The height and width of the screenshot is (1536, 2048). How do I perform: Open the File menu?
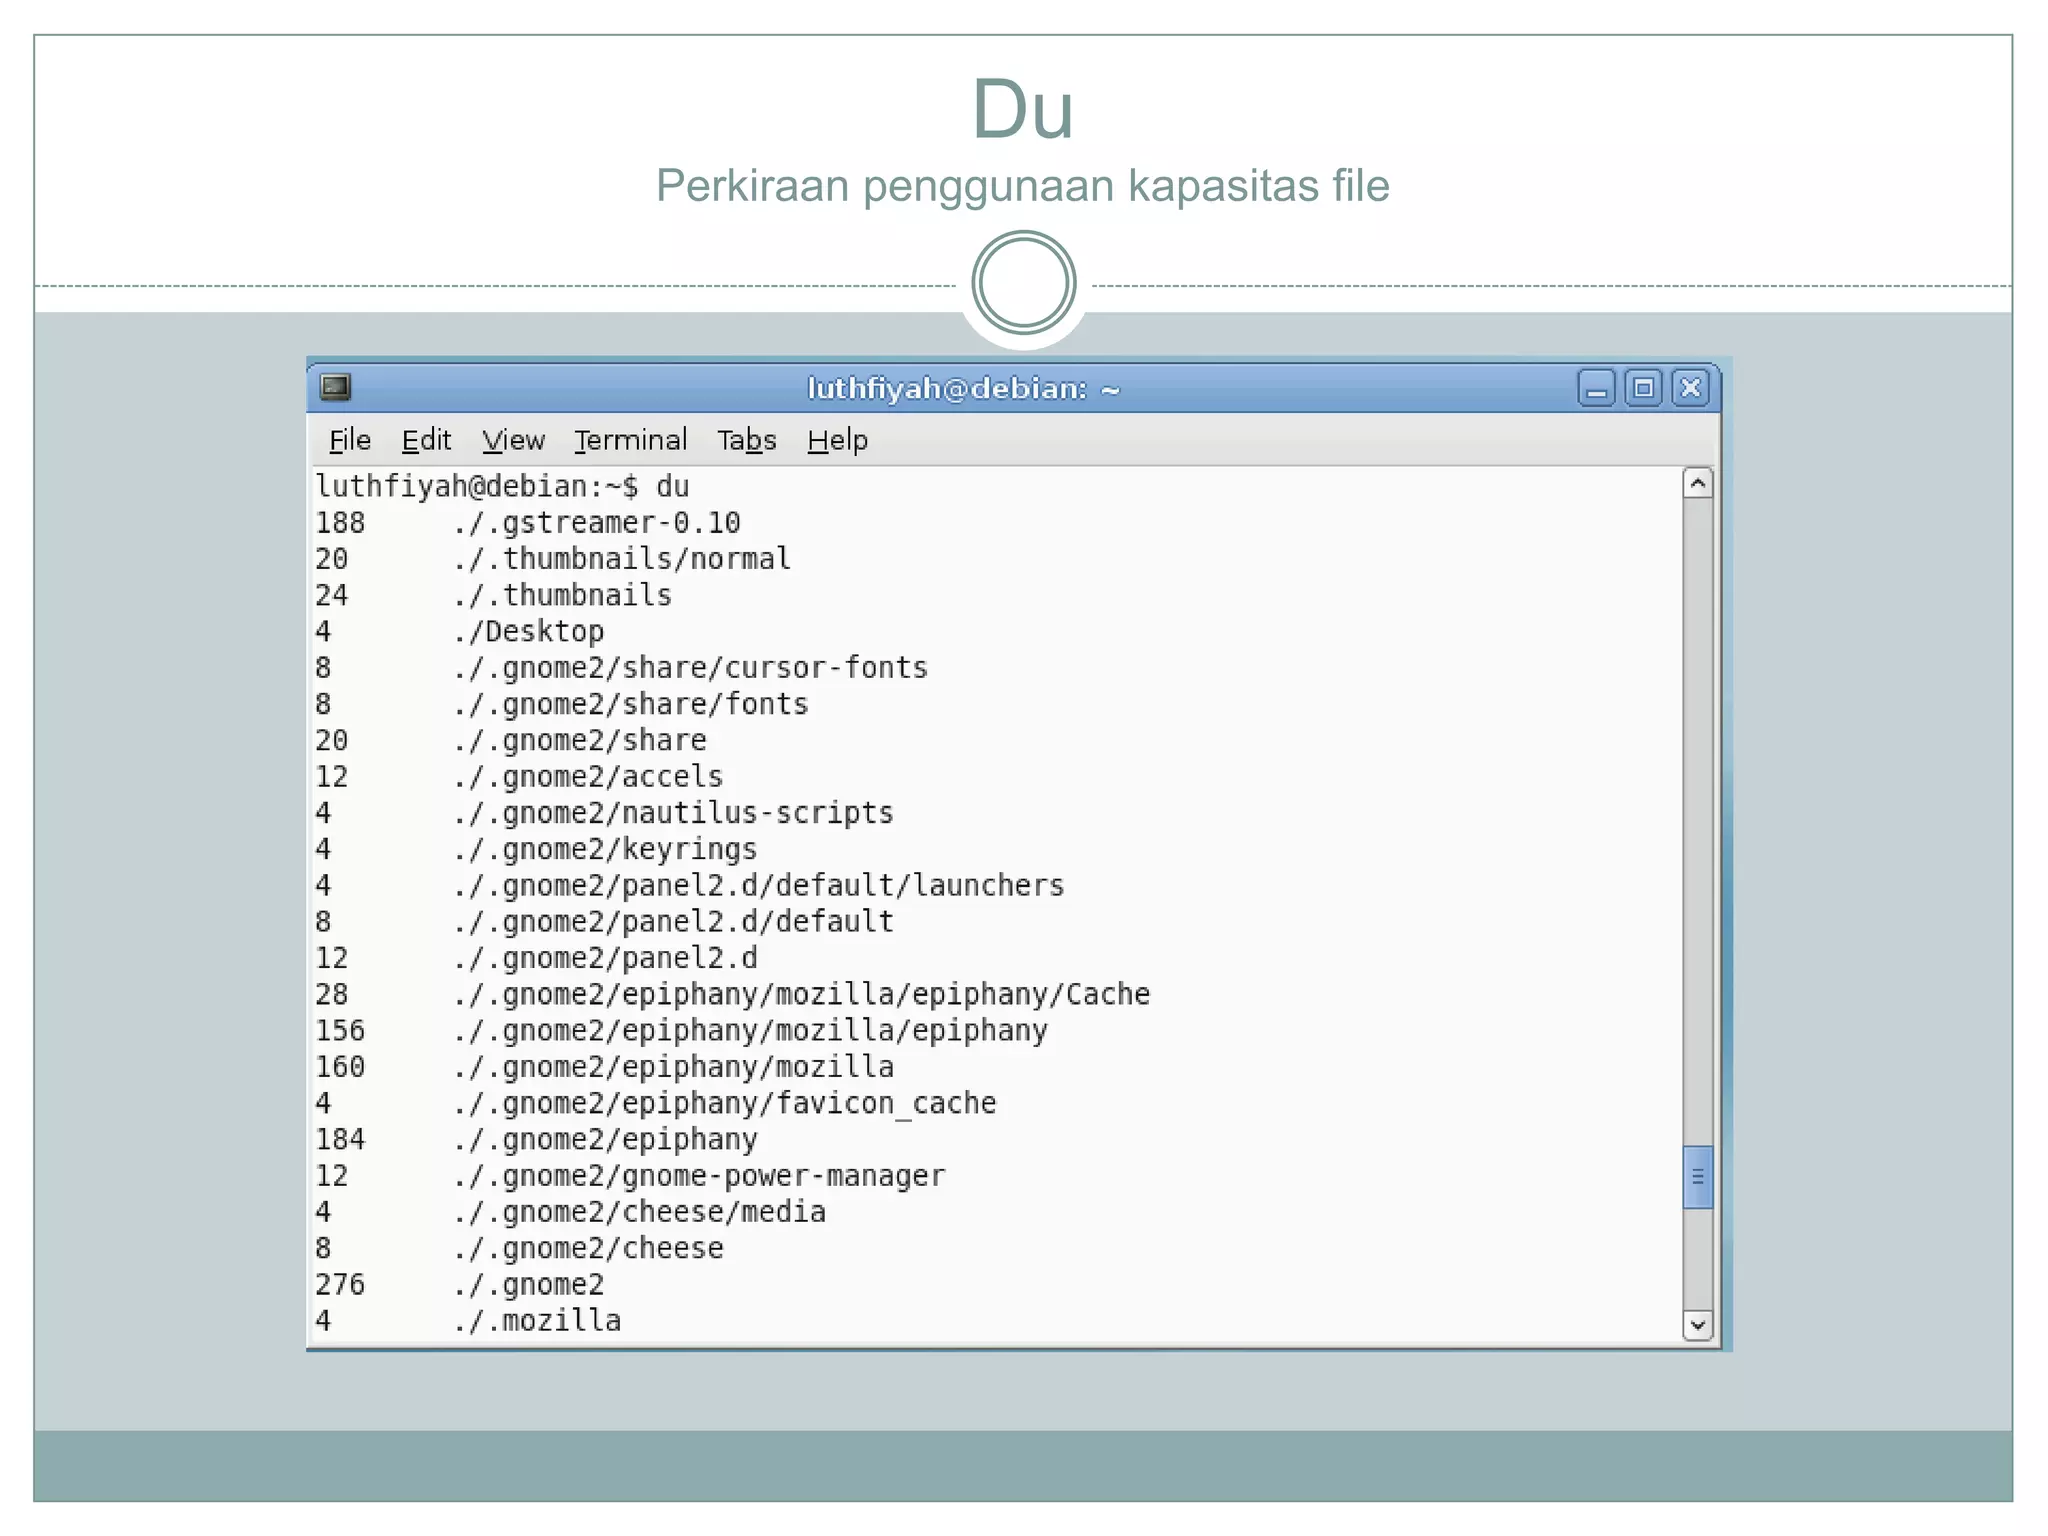tap(350, 440)
